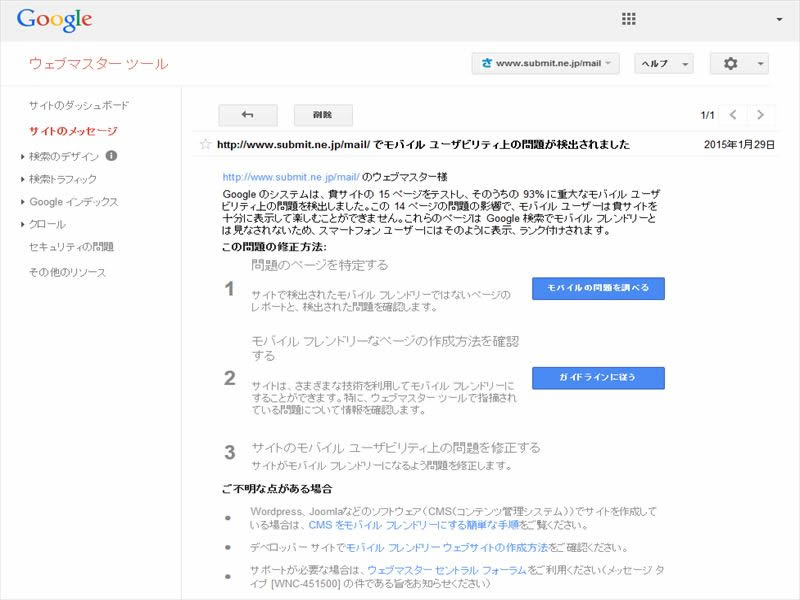Click the settings gear icon
800x600 pixels.
730,64
